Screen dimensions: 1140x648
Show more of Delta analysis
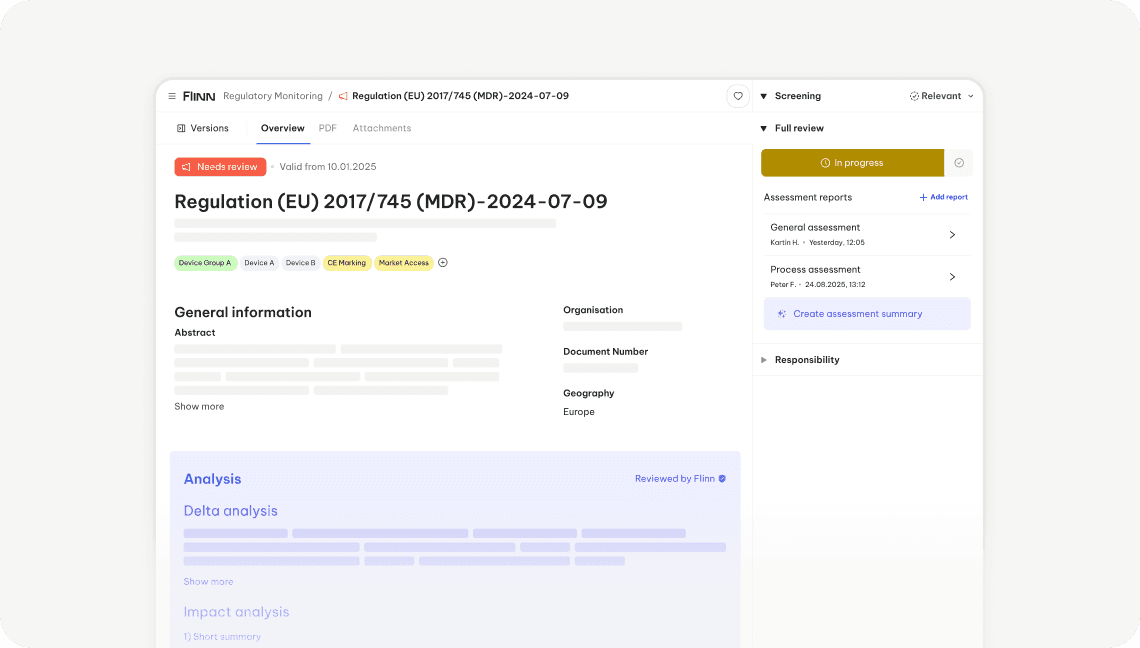(208, 582)
